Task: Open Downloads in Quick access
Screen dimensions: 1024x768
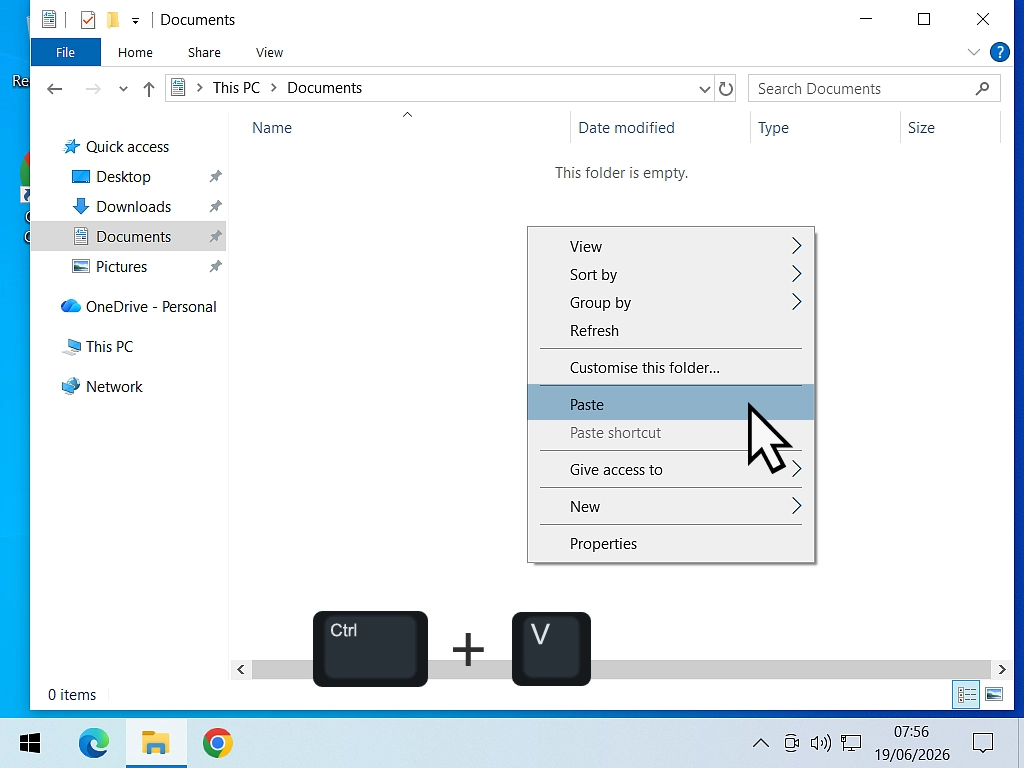Action: tap(133, 207)
